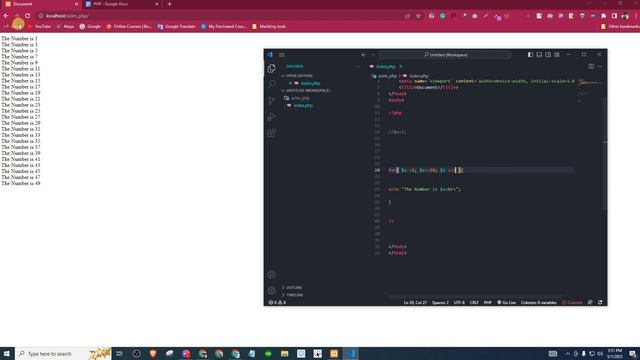Open Search view in VS Code activity bar
Viewport: 640px width, 360px height.
tap(271, 84)
